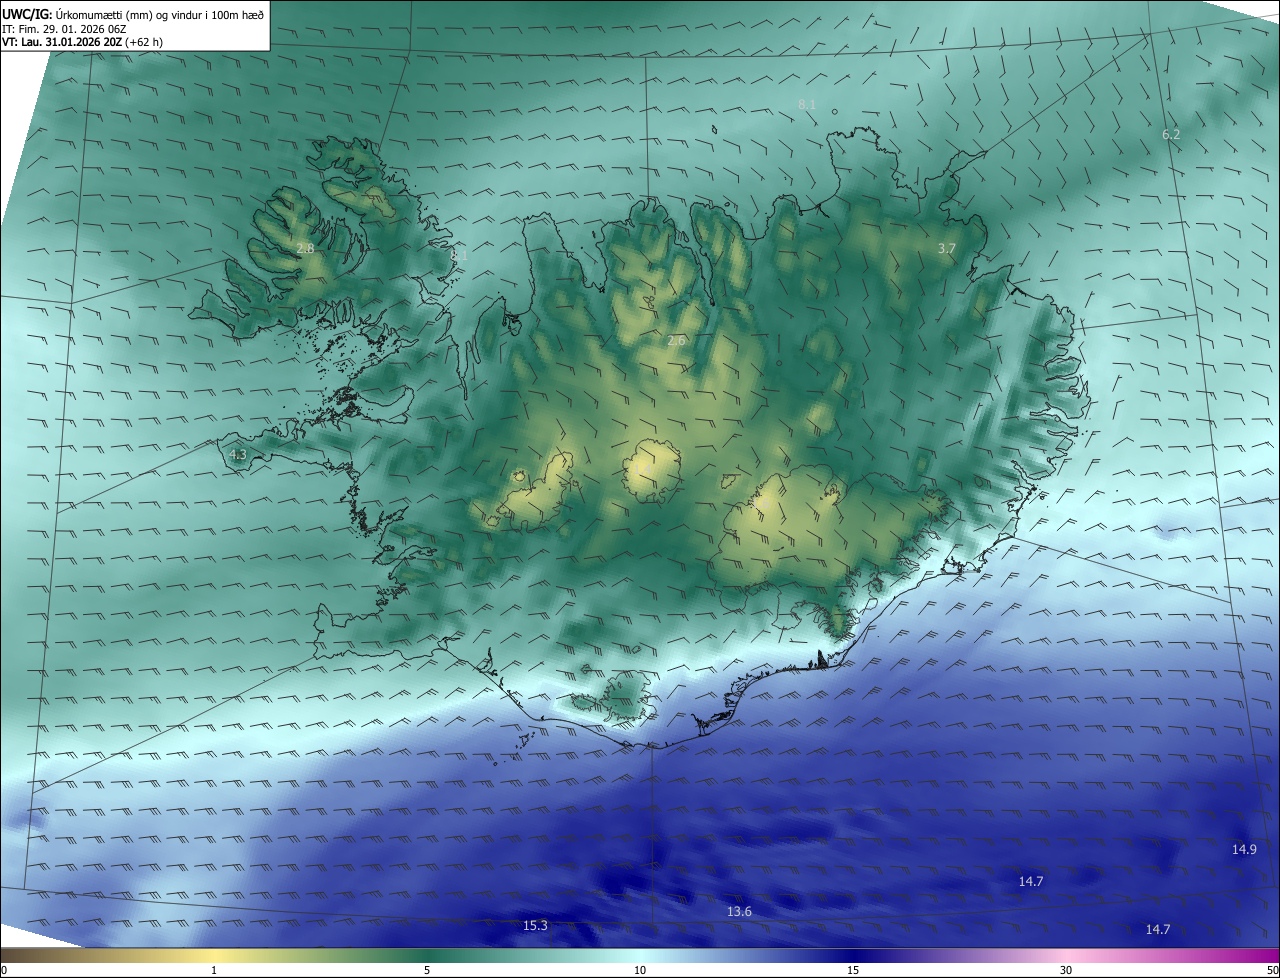Click the 8.1 value north of the north coast

tap(807, 104)
